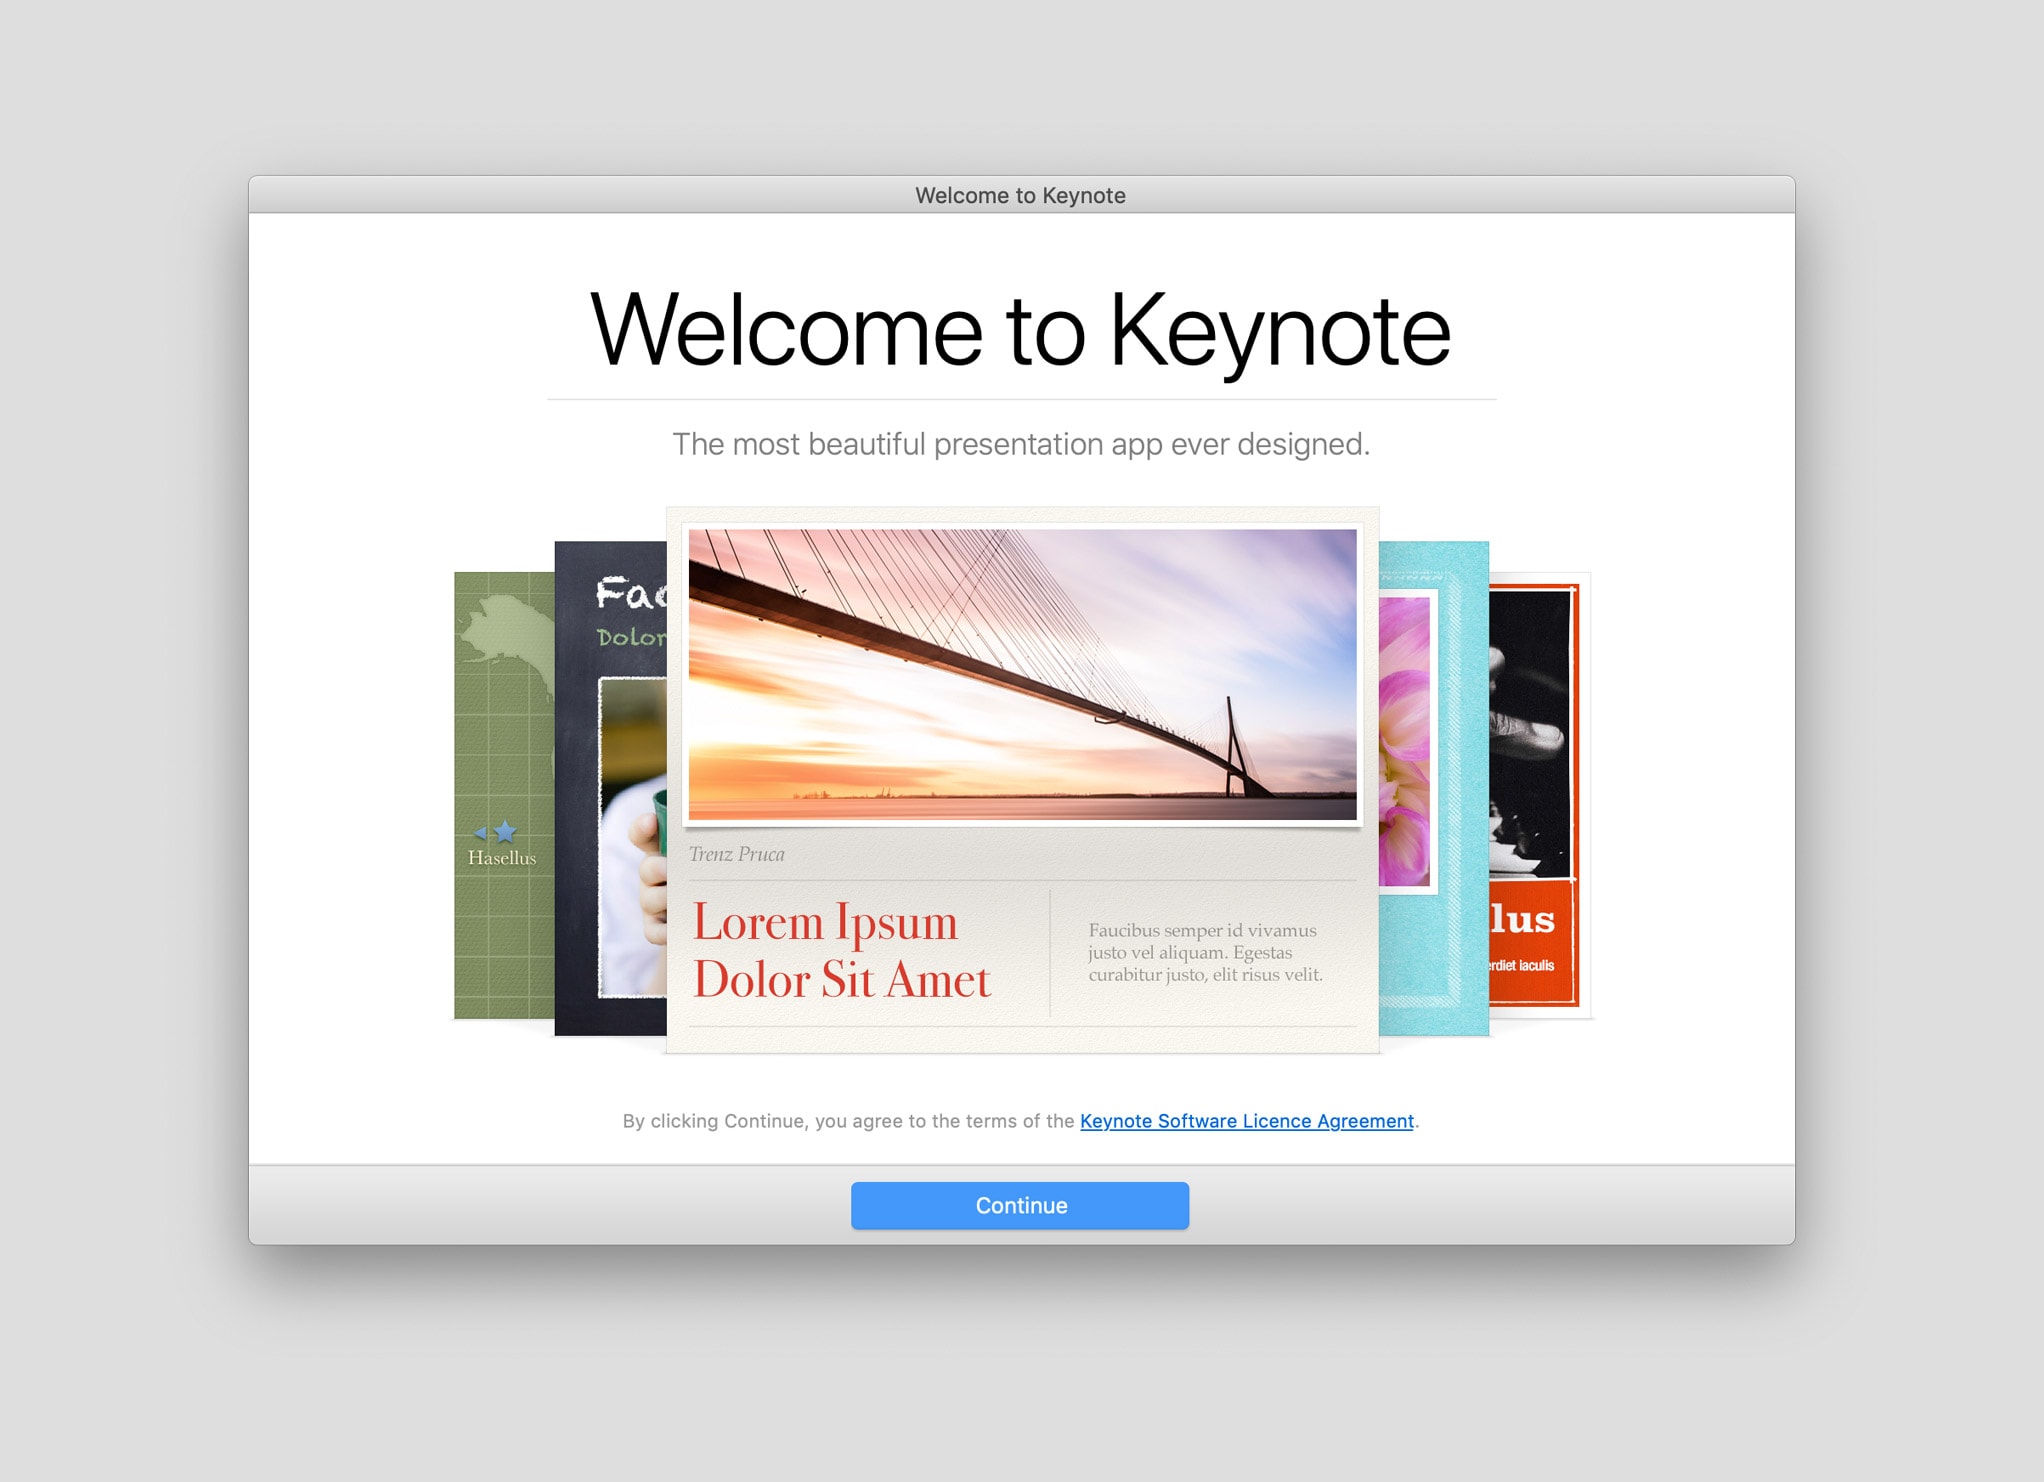Click the pink flower photo
Screen dimensions: 2044x1482
tap(1403, 740)
